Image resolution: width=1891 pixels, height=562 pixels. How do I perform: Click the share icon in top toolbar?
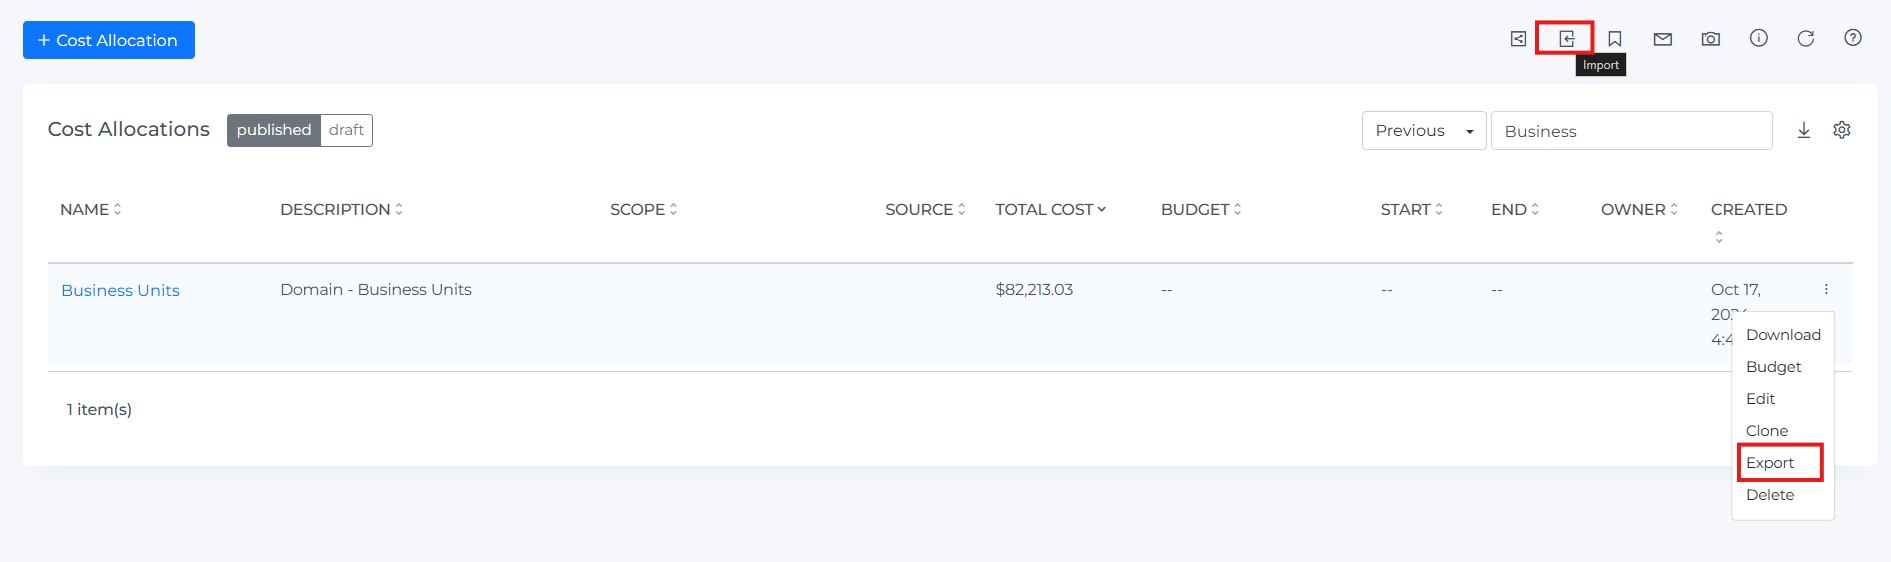[1518, 39]
